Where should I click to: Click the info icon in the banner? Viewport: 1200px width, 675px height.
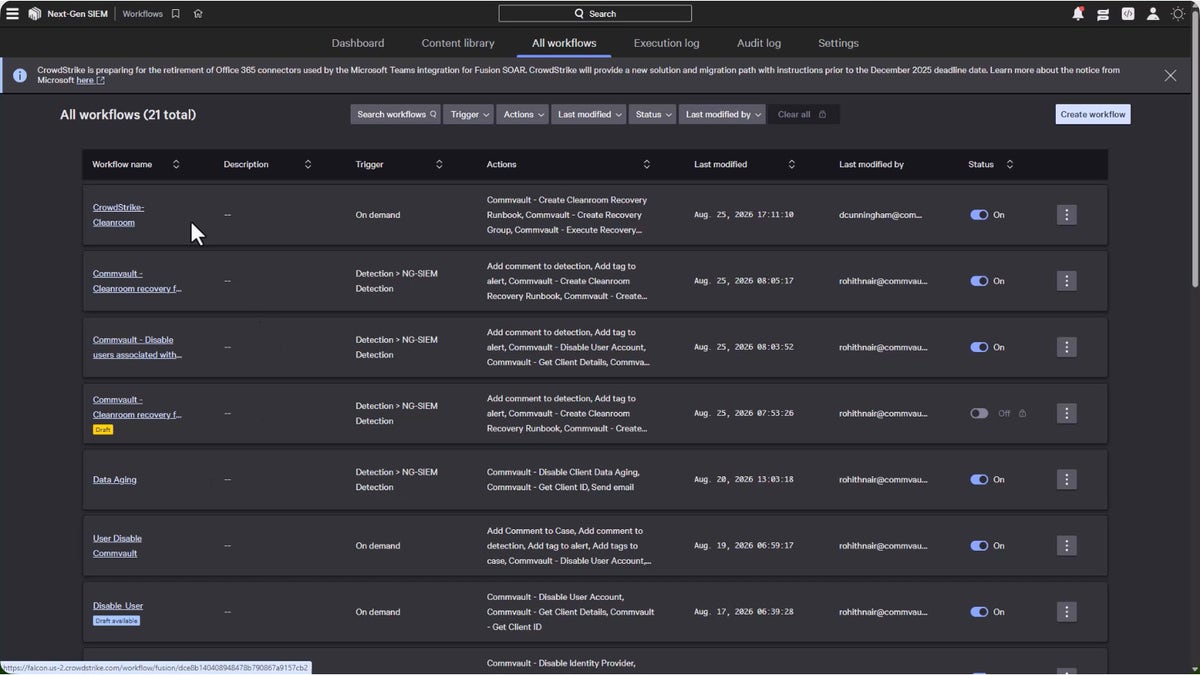[20, 75]
